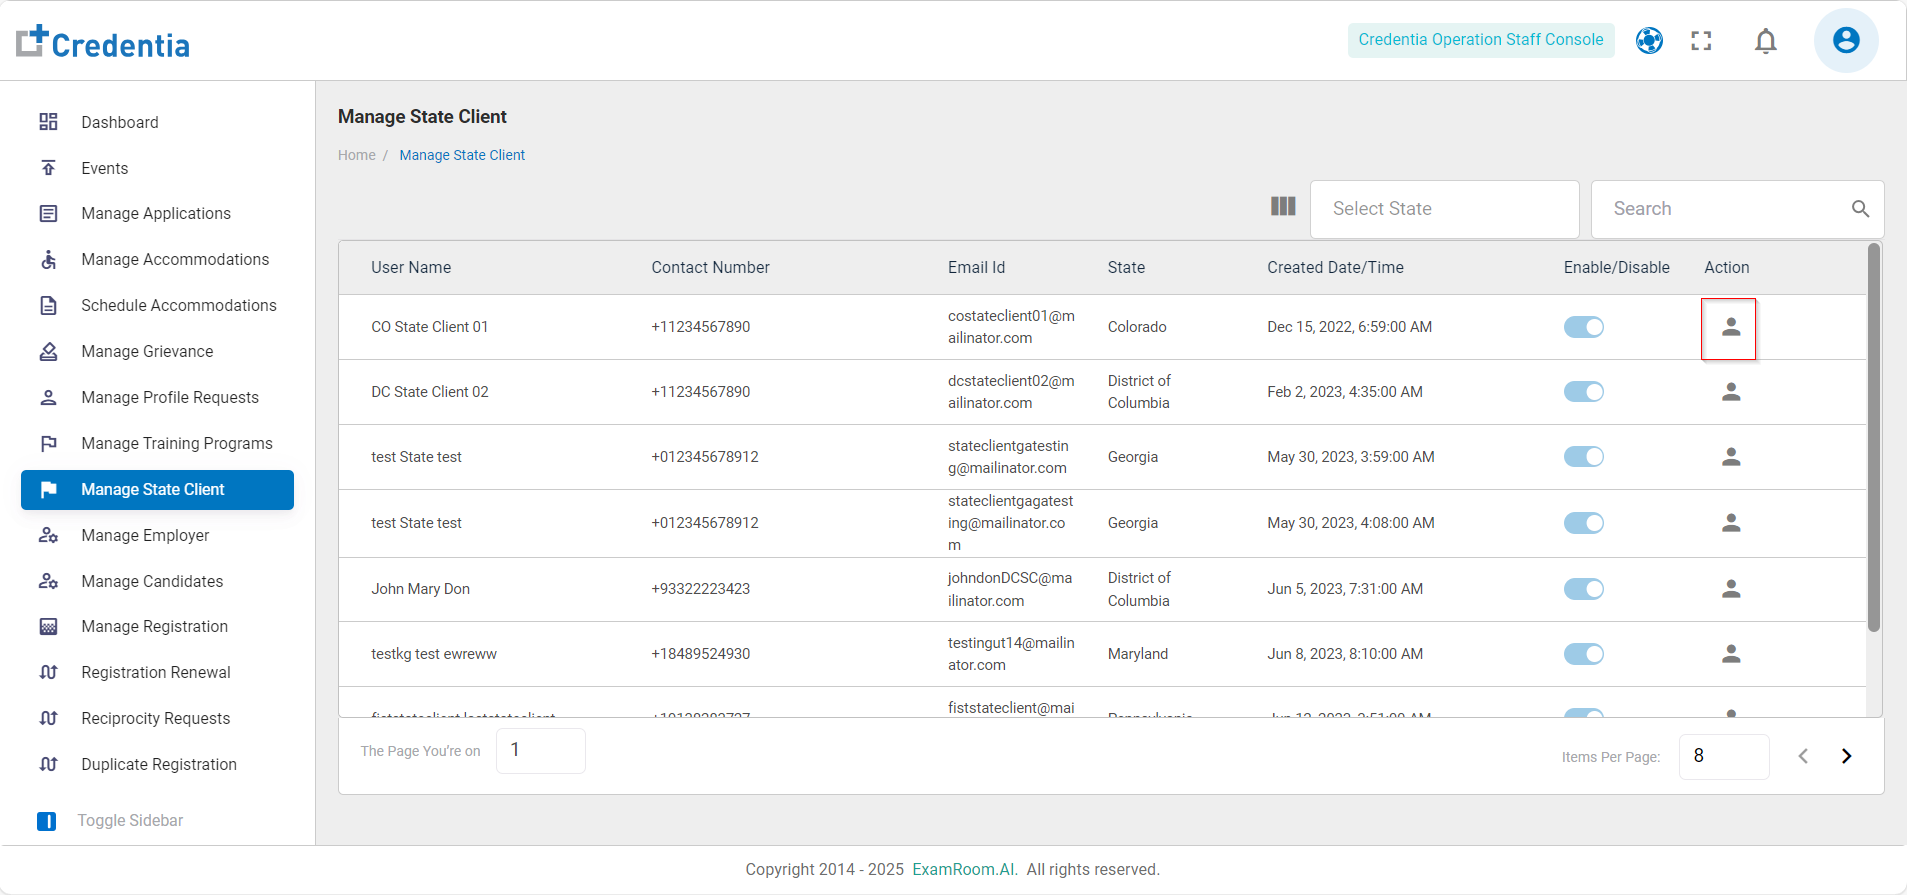
Task: Open Items Per Page selector
Action: click(1724, 756)
